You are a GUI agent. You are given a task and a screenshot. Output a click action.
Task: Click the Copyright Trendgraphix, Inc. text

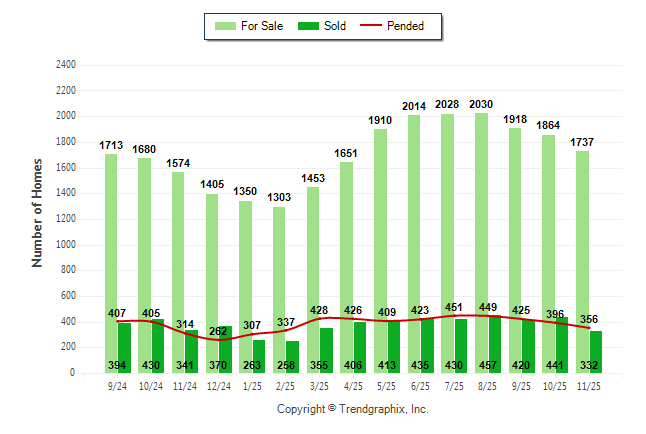pyautogui.click(x=352, y=409)
